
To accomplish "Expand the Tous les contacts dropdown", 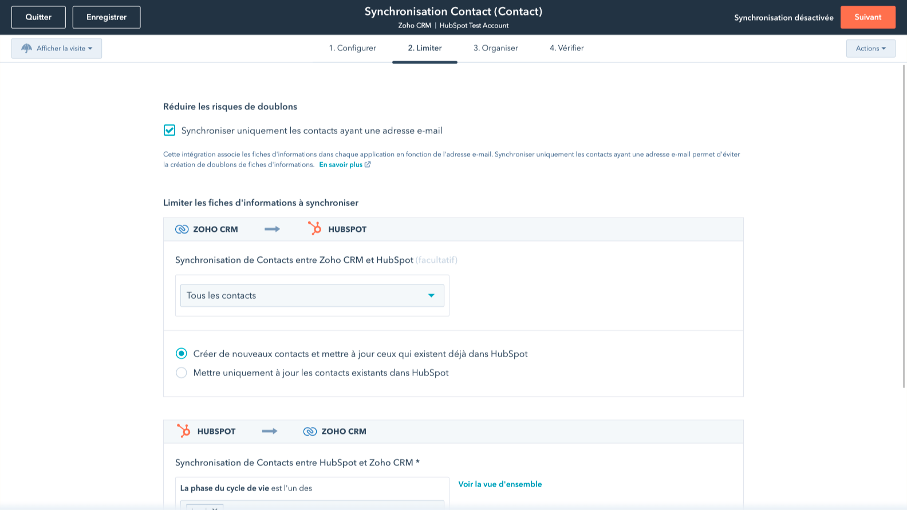I will 312,295.
